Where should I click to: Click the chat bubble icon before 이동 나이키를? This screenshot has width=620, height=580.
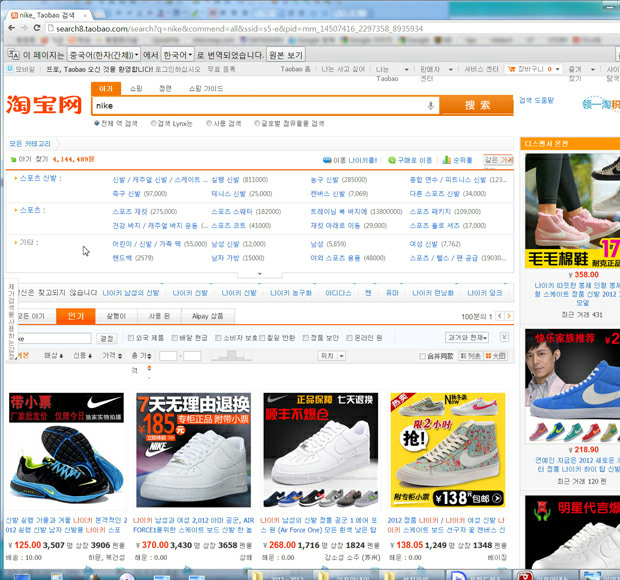pyautogui.click(x=327, y=160)
